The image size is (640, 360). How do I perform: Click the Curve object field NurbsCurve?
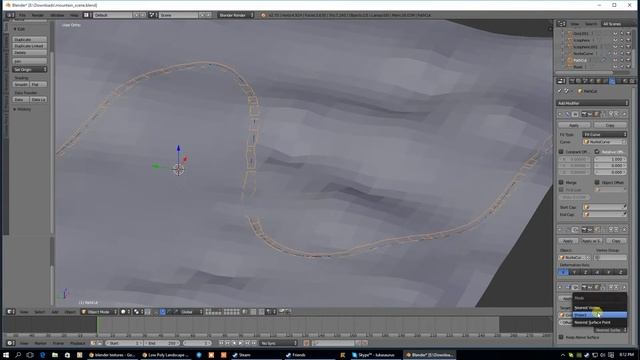604,142
